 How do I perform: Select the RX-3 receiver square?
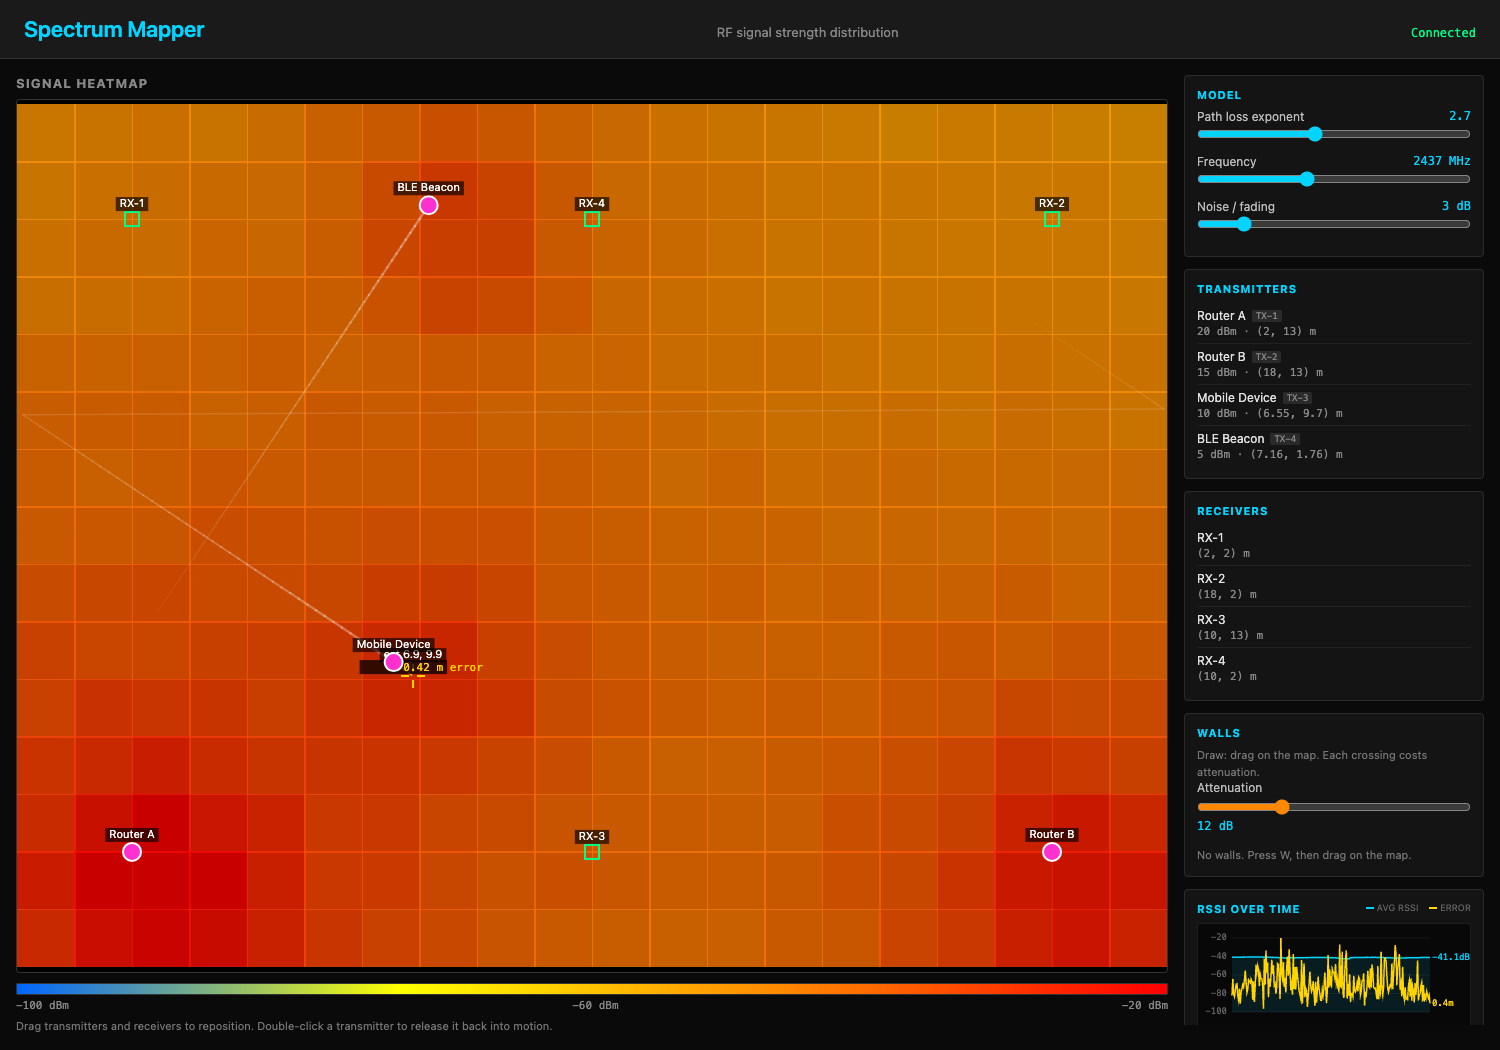click(x=592, y=852)
